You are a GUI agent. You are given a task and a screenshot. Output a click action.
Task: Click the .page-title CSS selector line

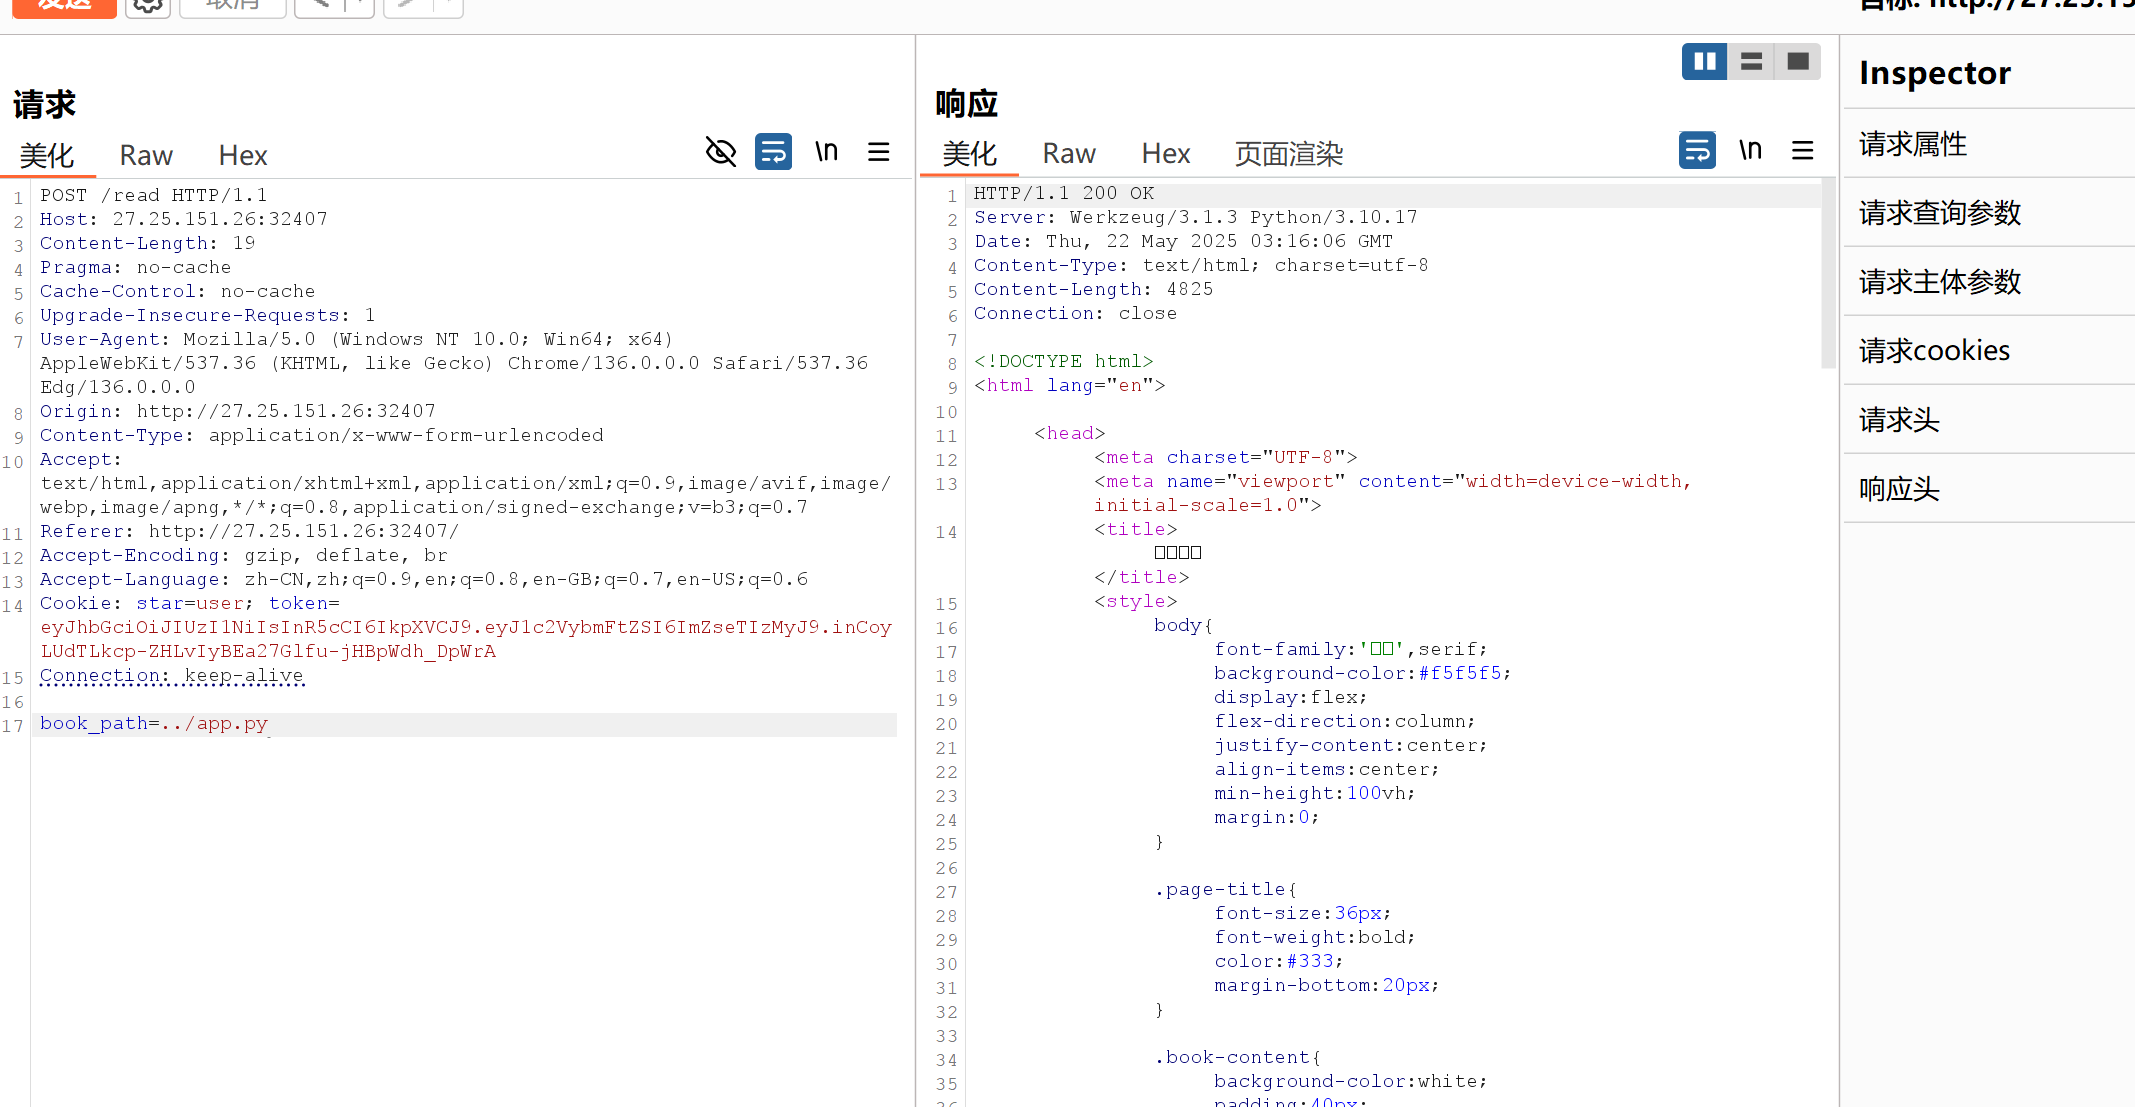(x=1225, y=889)
